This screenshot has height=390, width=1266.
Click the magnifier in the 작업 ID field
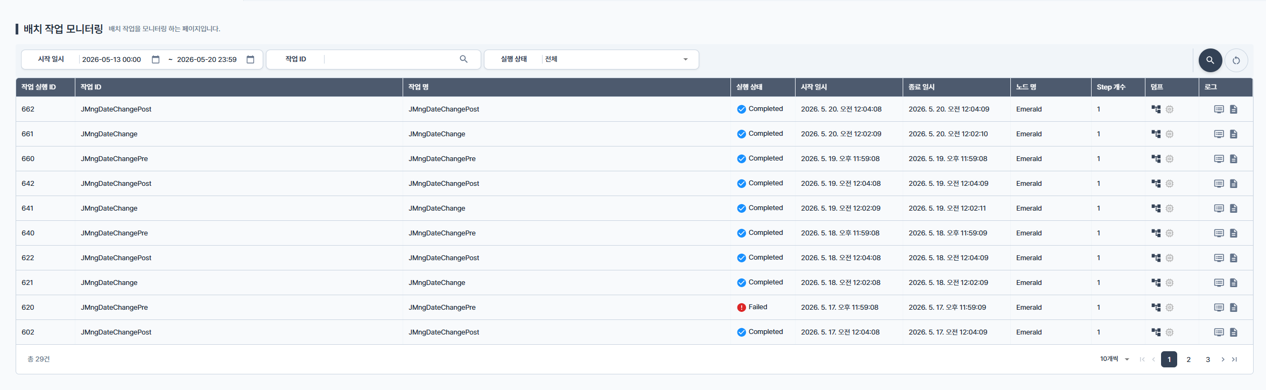pyautogui.click(x=463, y=60)
